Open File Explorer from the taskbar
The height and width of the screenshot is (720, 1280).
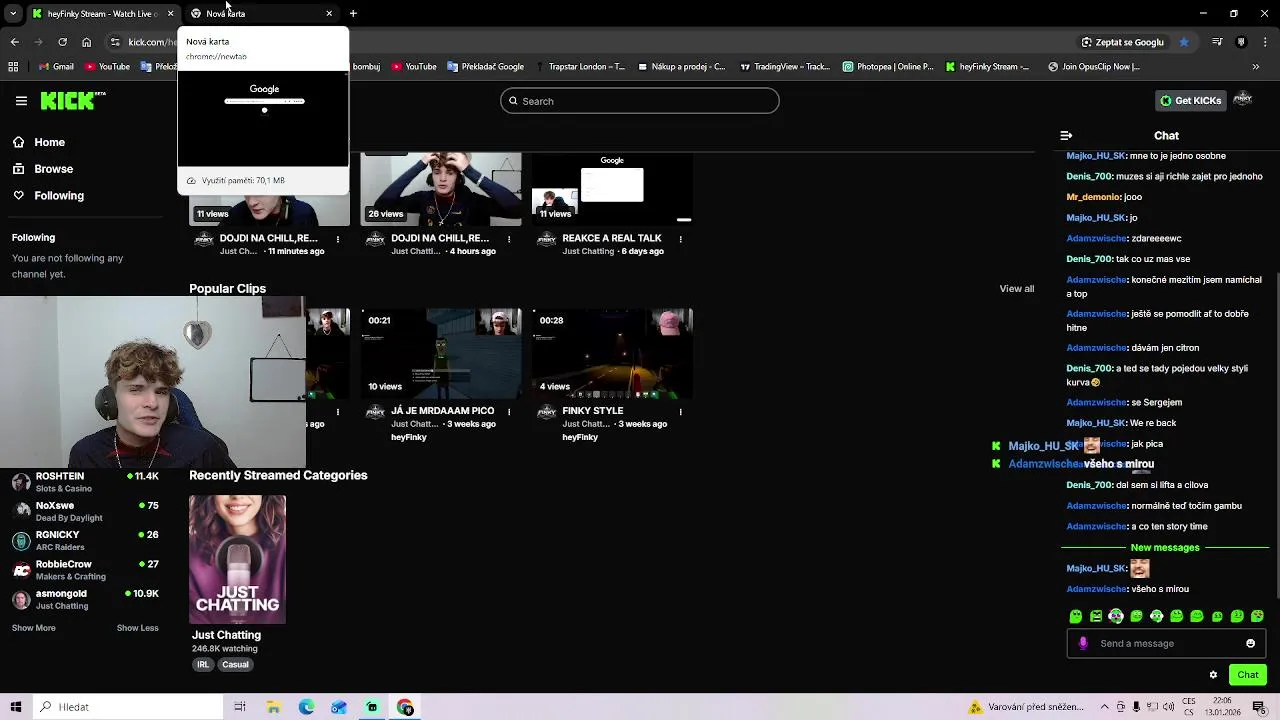[x=273, y=707]
